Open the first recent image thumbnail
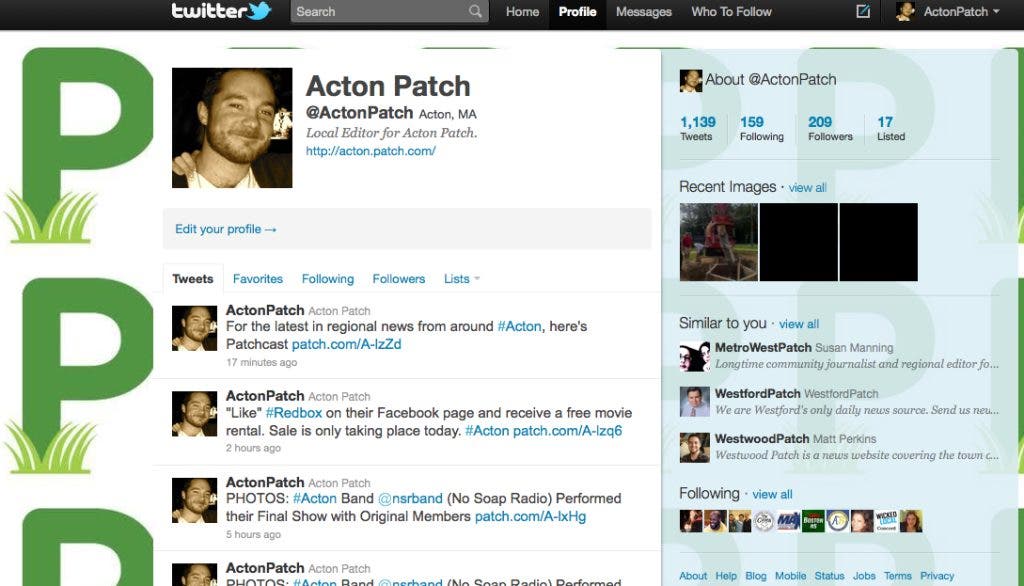Viewport: 1024px width, 586px height. (x=718, y=242)
